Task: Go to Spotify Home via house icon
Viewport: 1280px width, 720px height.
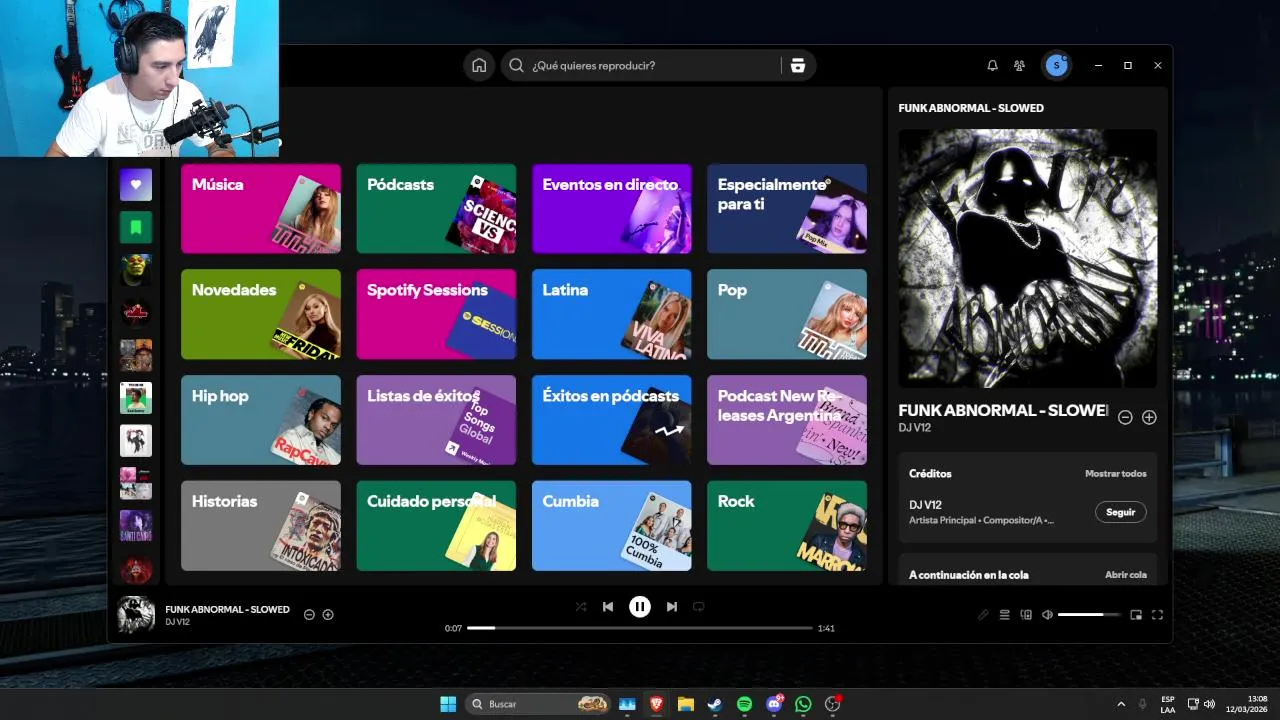Action: 479,65
